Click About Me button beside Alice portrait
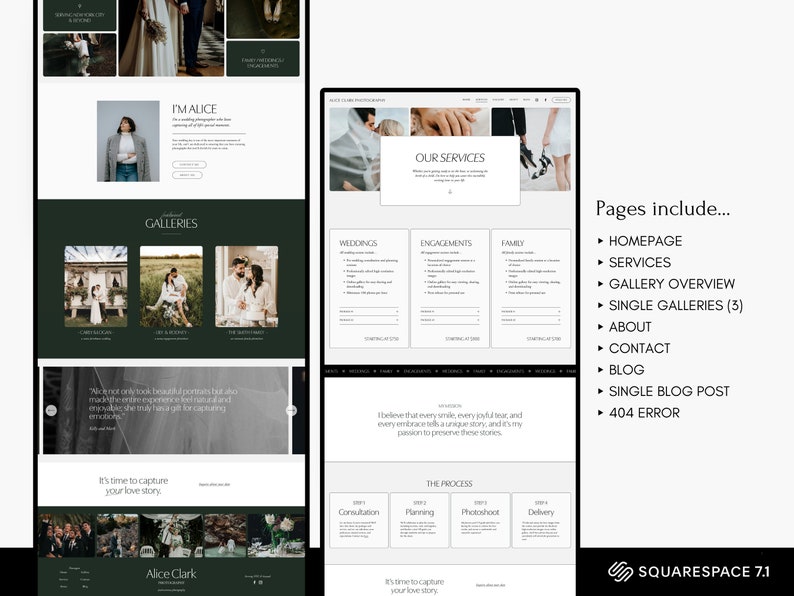Image resolution: width=794 pixels, height=596 pixels. (187, 175)
